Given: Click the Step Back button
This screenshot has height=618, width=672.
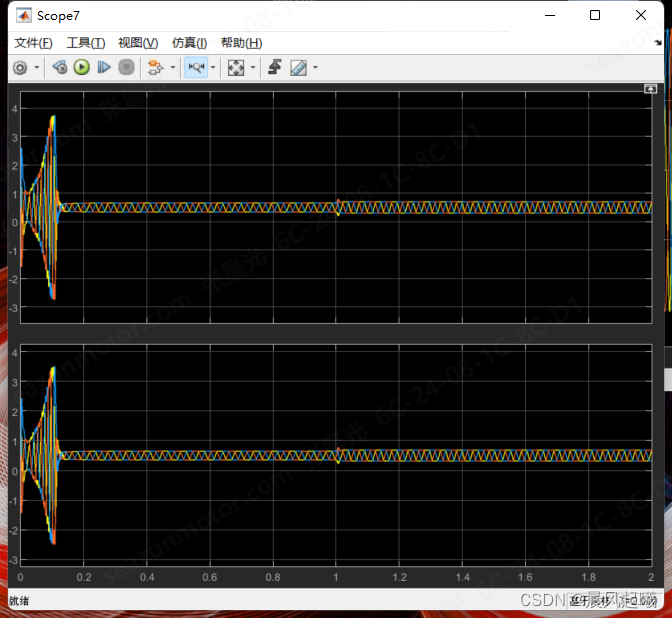Looking at the screenshot, I should (60, 67).
